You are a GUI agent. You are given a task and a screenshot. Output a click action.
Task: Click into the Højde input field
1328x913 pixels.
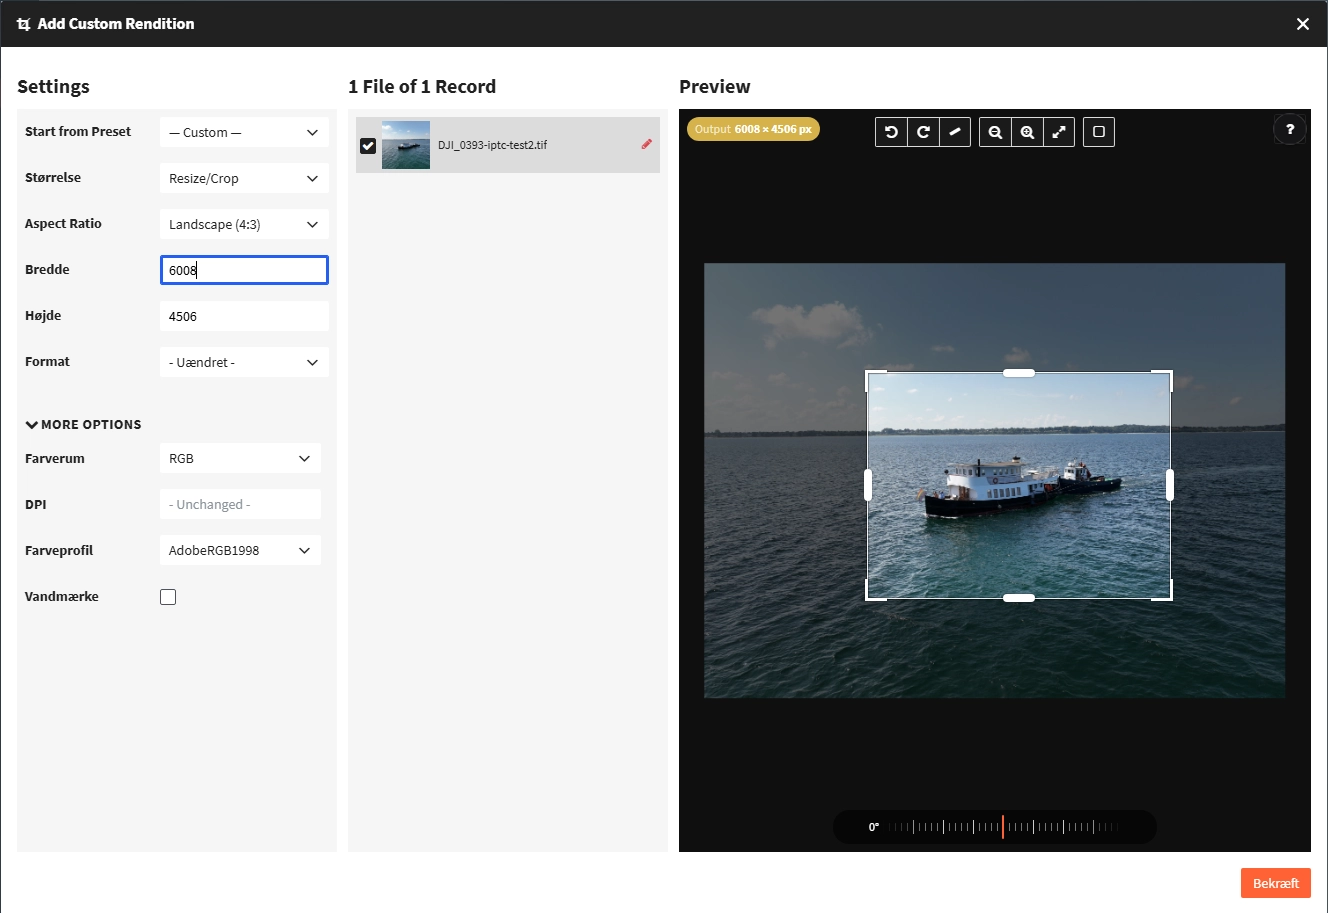[x=244, y=316]
